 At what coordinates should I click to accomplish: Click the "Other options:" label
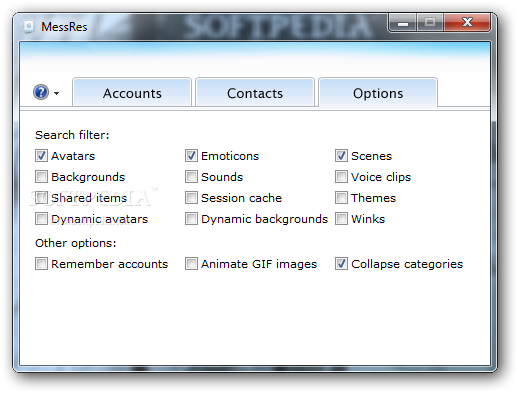click(x=76, y=243)
